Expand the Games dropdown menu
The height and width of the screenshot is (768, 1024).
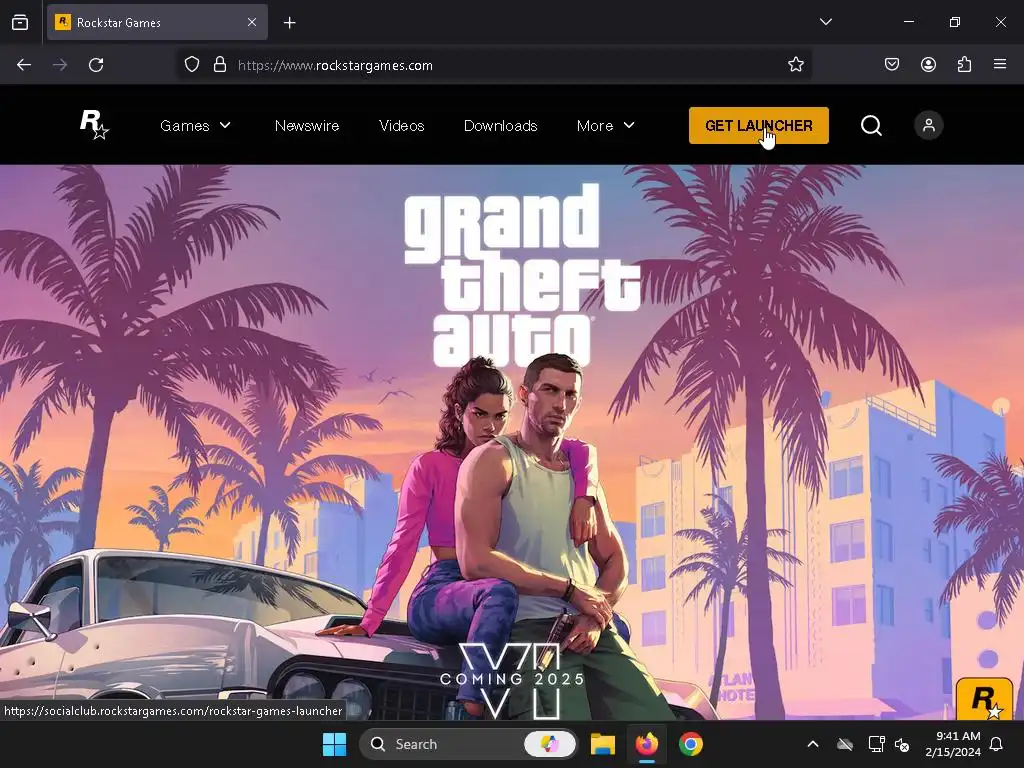[x=195, y=125]
